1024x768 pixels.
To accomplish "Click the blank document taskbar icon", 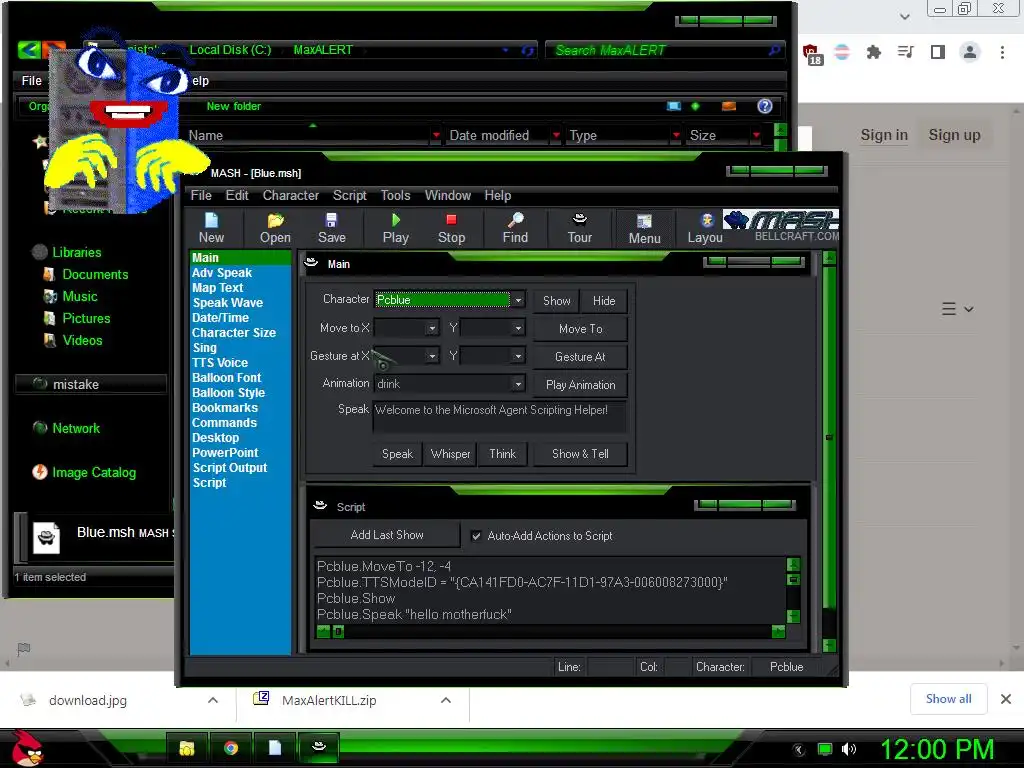I will pyautogui.click(x=274, y=748).
